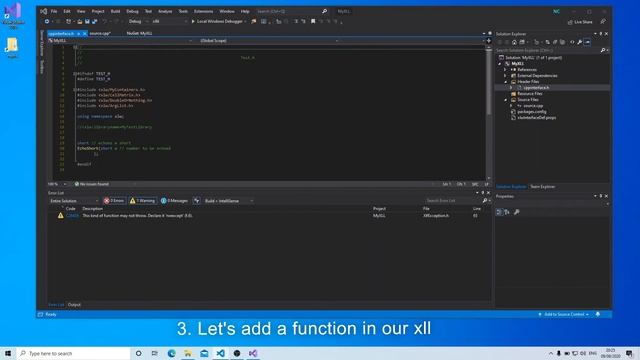Click Add to Source Control in status bar
Viewport: 640px width, 360px height.
pyautogui.click(x=564, y=314)
